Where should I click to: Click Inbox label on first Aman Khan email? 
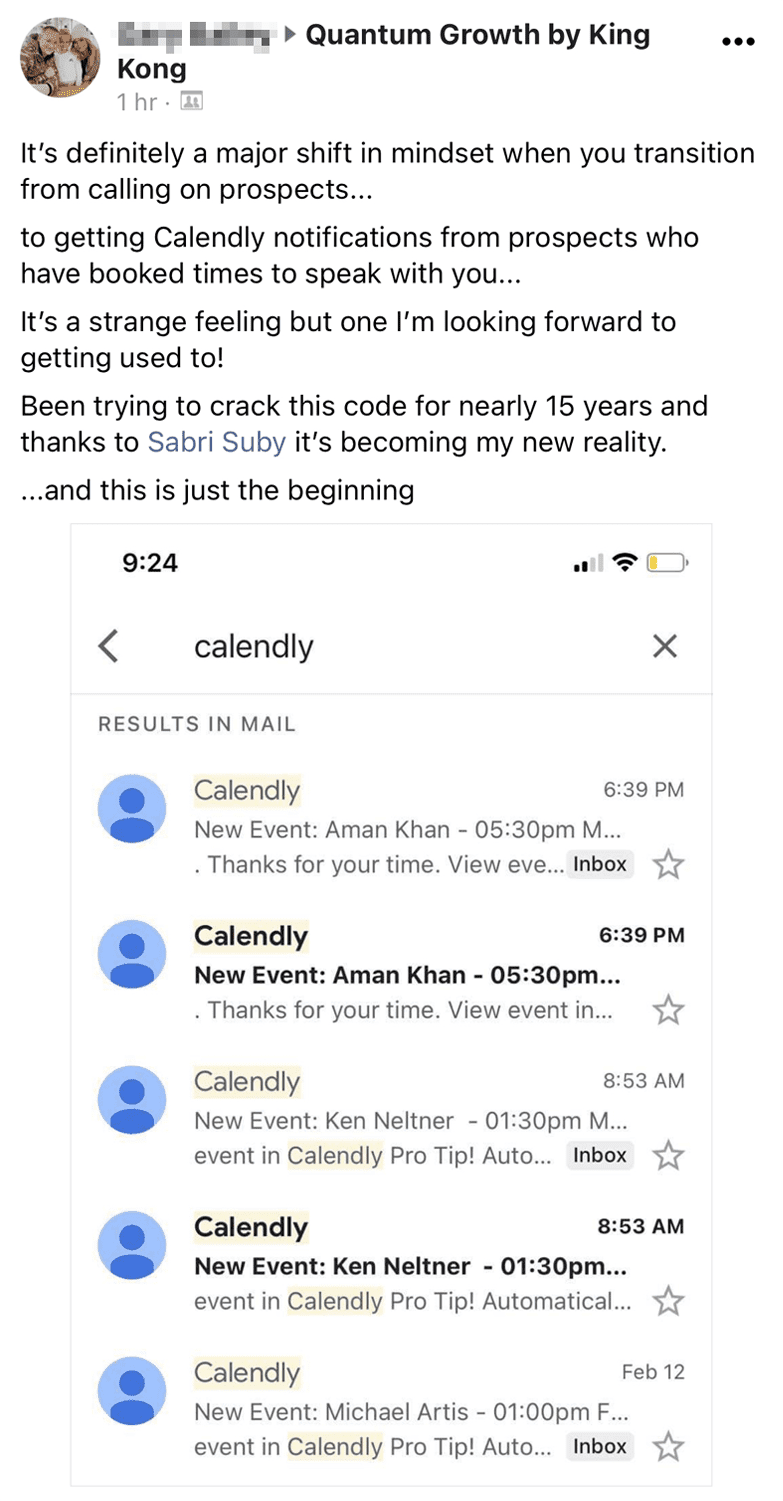600,864
